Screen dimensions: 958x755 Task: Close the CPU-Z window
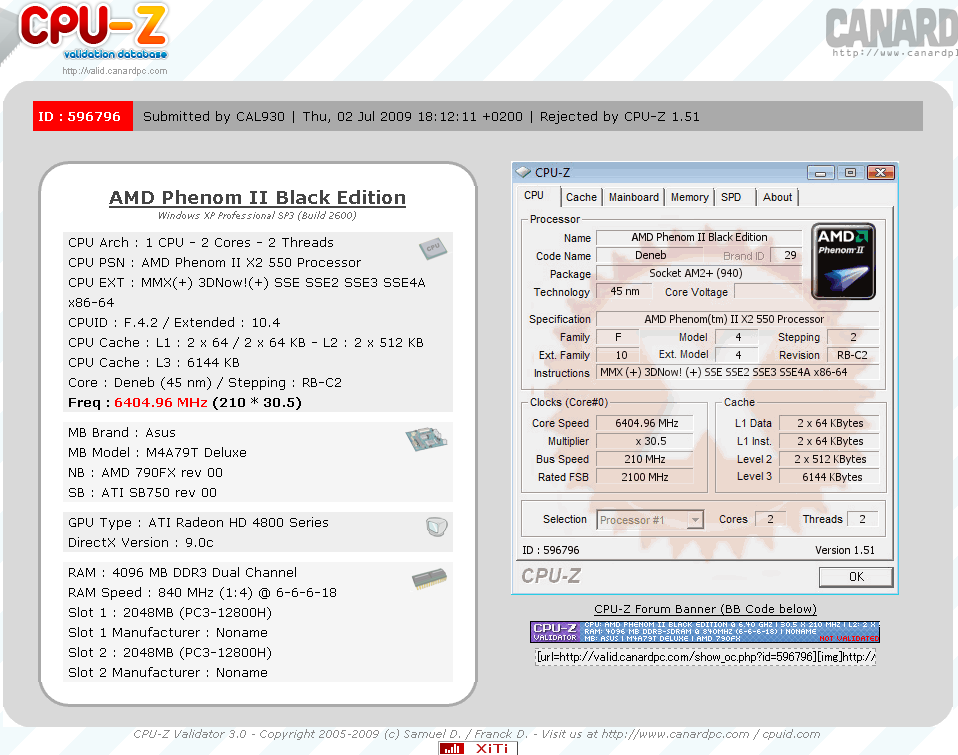tap(880, 173)
